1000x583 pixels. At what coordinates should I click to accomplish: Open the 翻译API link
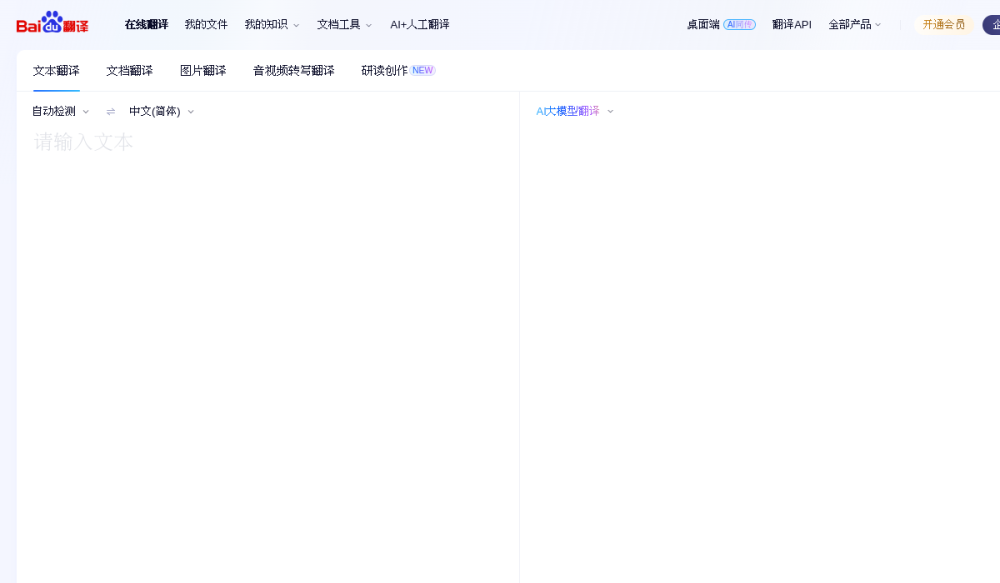coord(791,24)
